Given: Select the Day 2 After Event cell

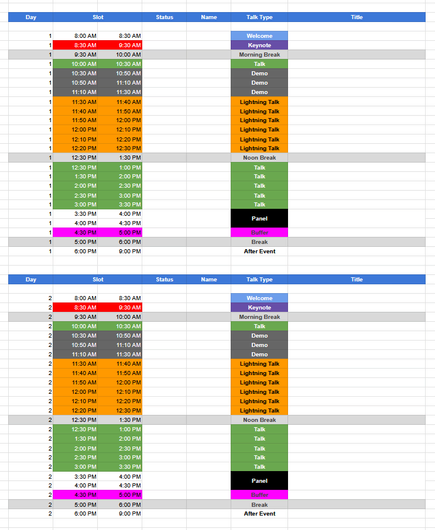Looking at the screenshot, I should click(x=259, y=513).
